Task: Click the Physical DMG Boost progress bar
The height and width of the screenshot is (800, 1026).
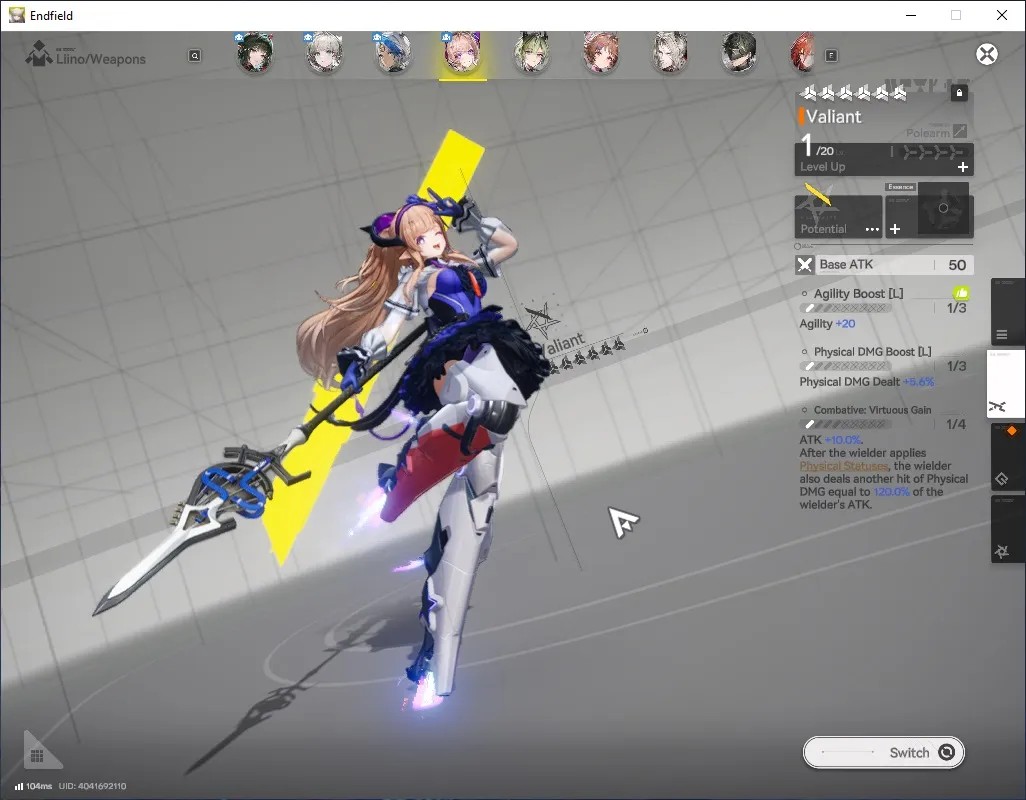Action: (847, 366)
